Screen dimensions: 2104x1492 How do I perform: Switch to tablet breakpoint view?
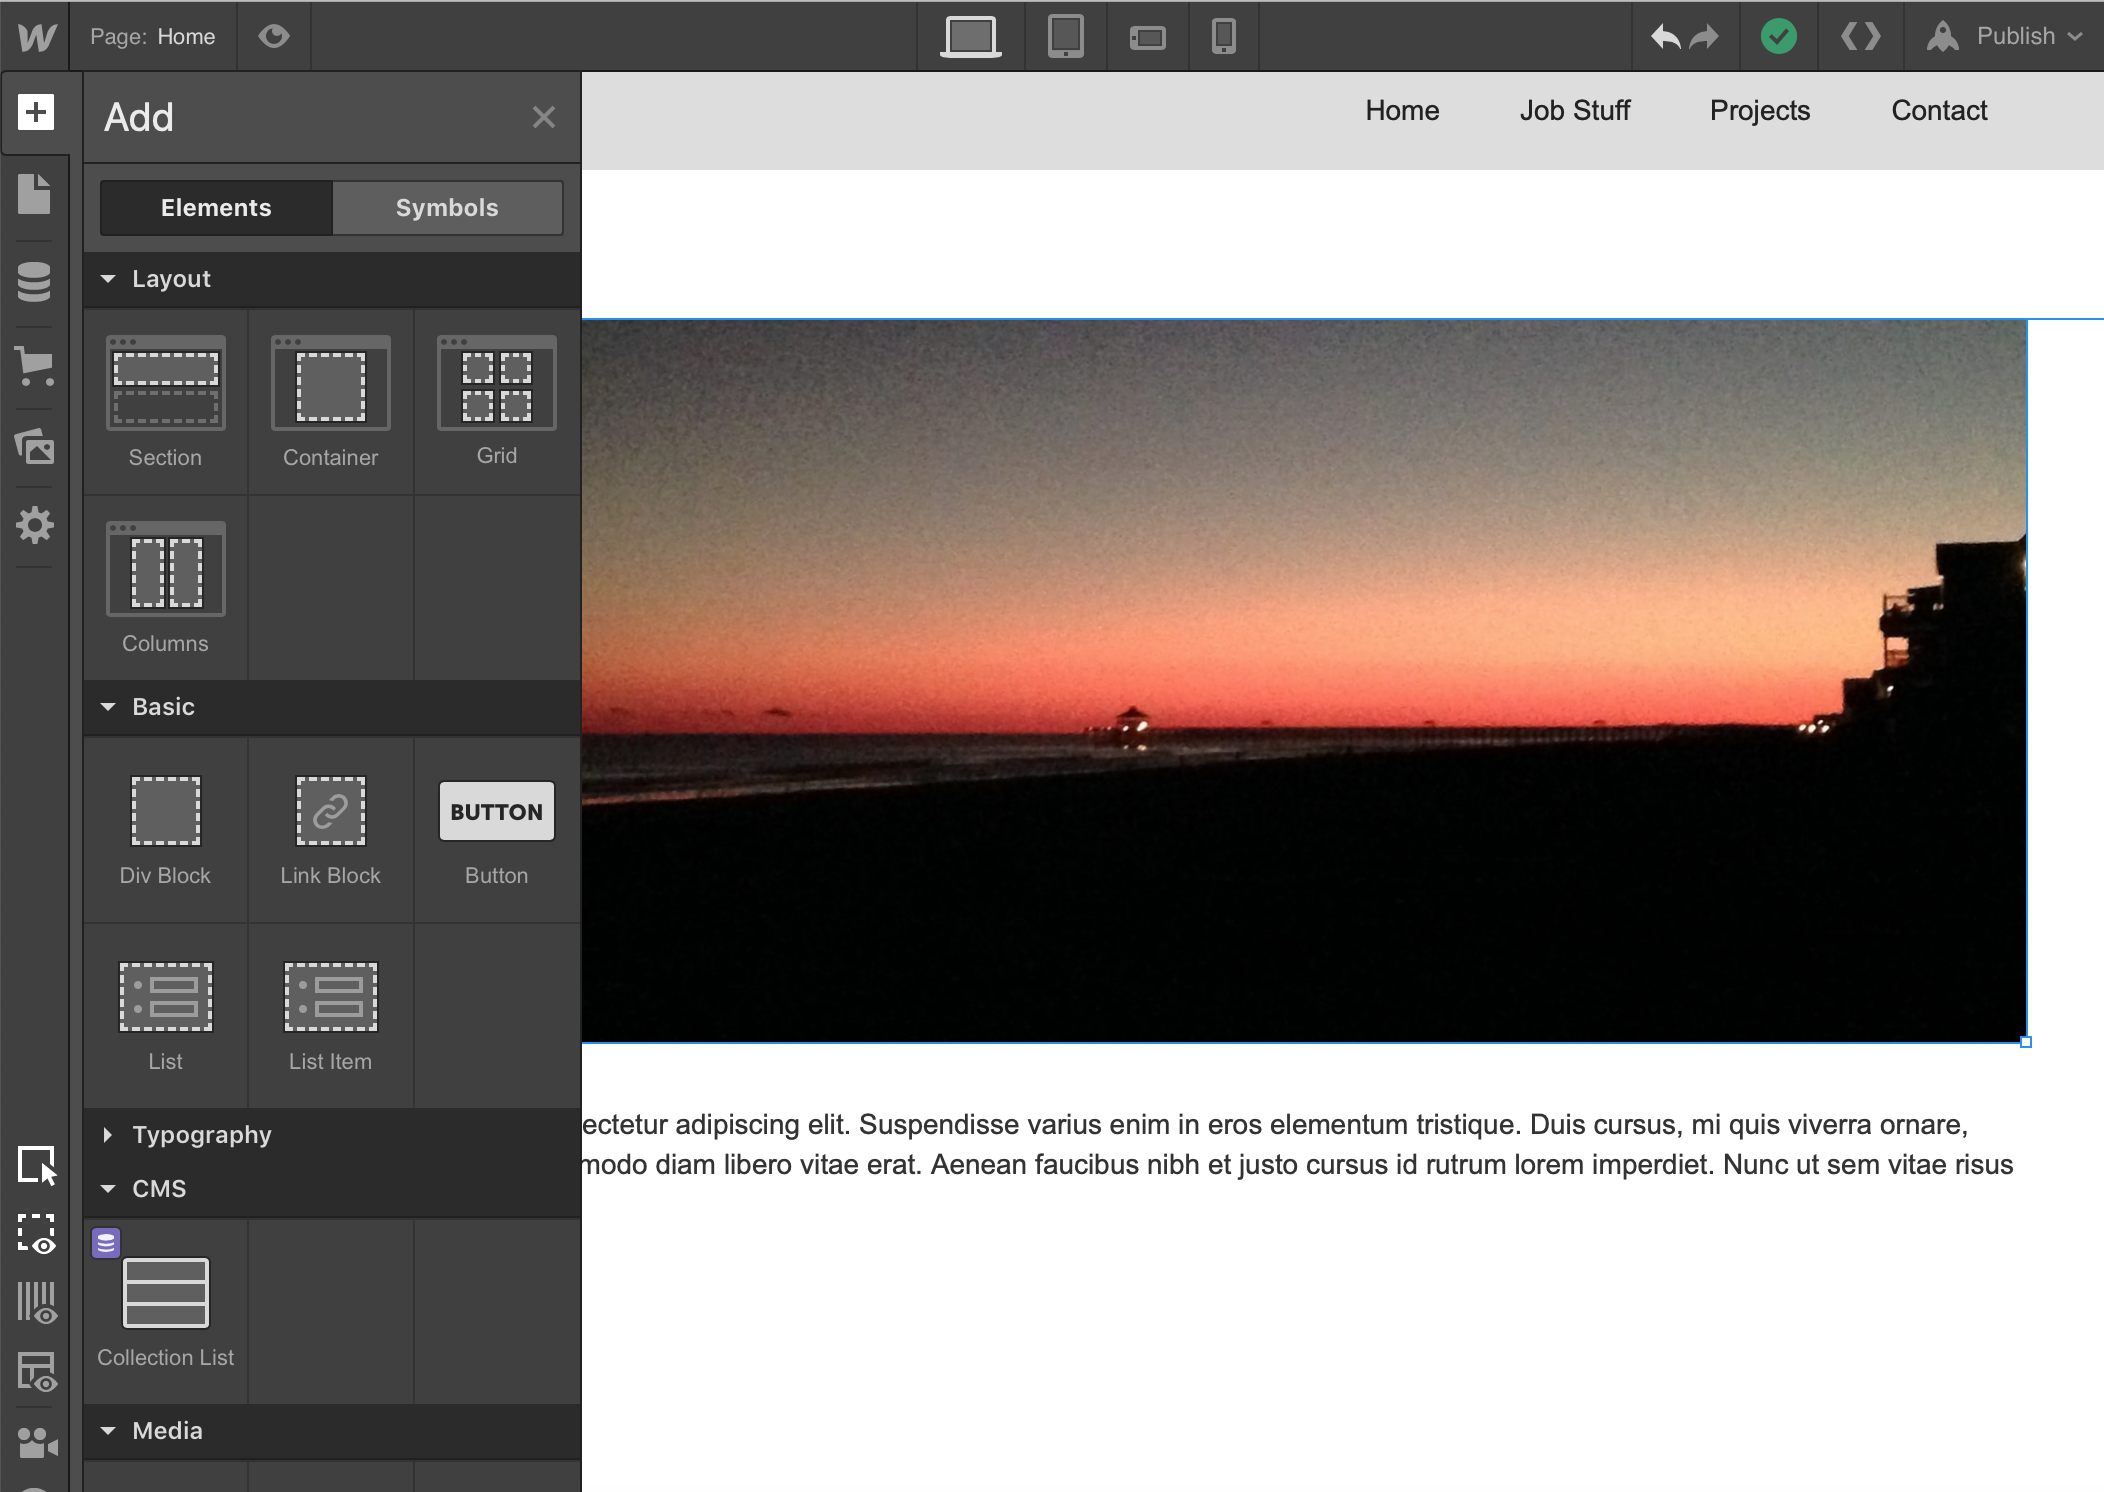coord(1065,37)
